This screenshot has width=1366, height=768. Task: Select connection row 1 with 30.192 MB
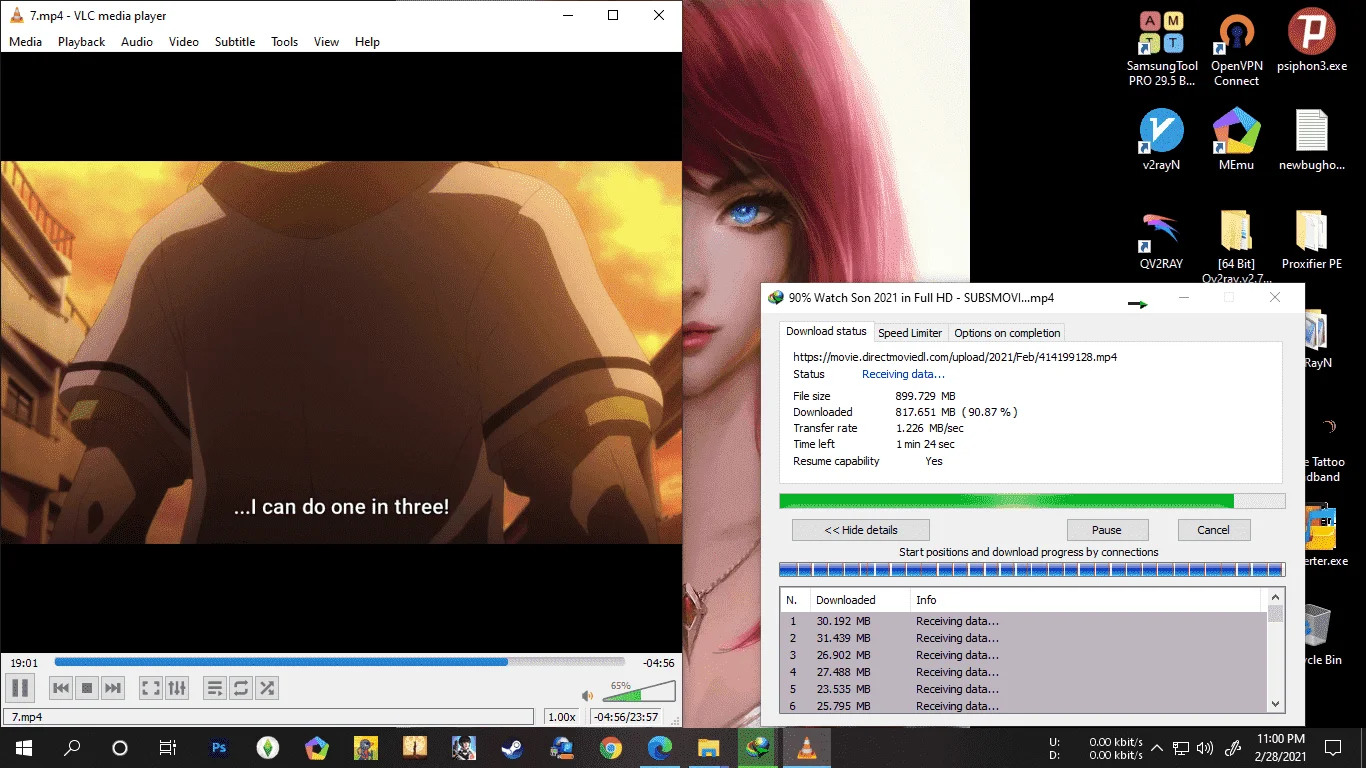[x=1024, y=621]
